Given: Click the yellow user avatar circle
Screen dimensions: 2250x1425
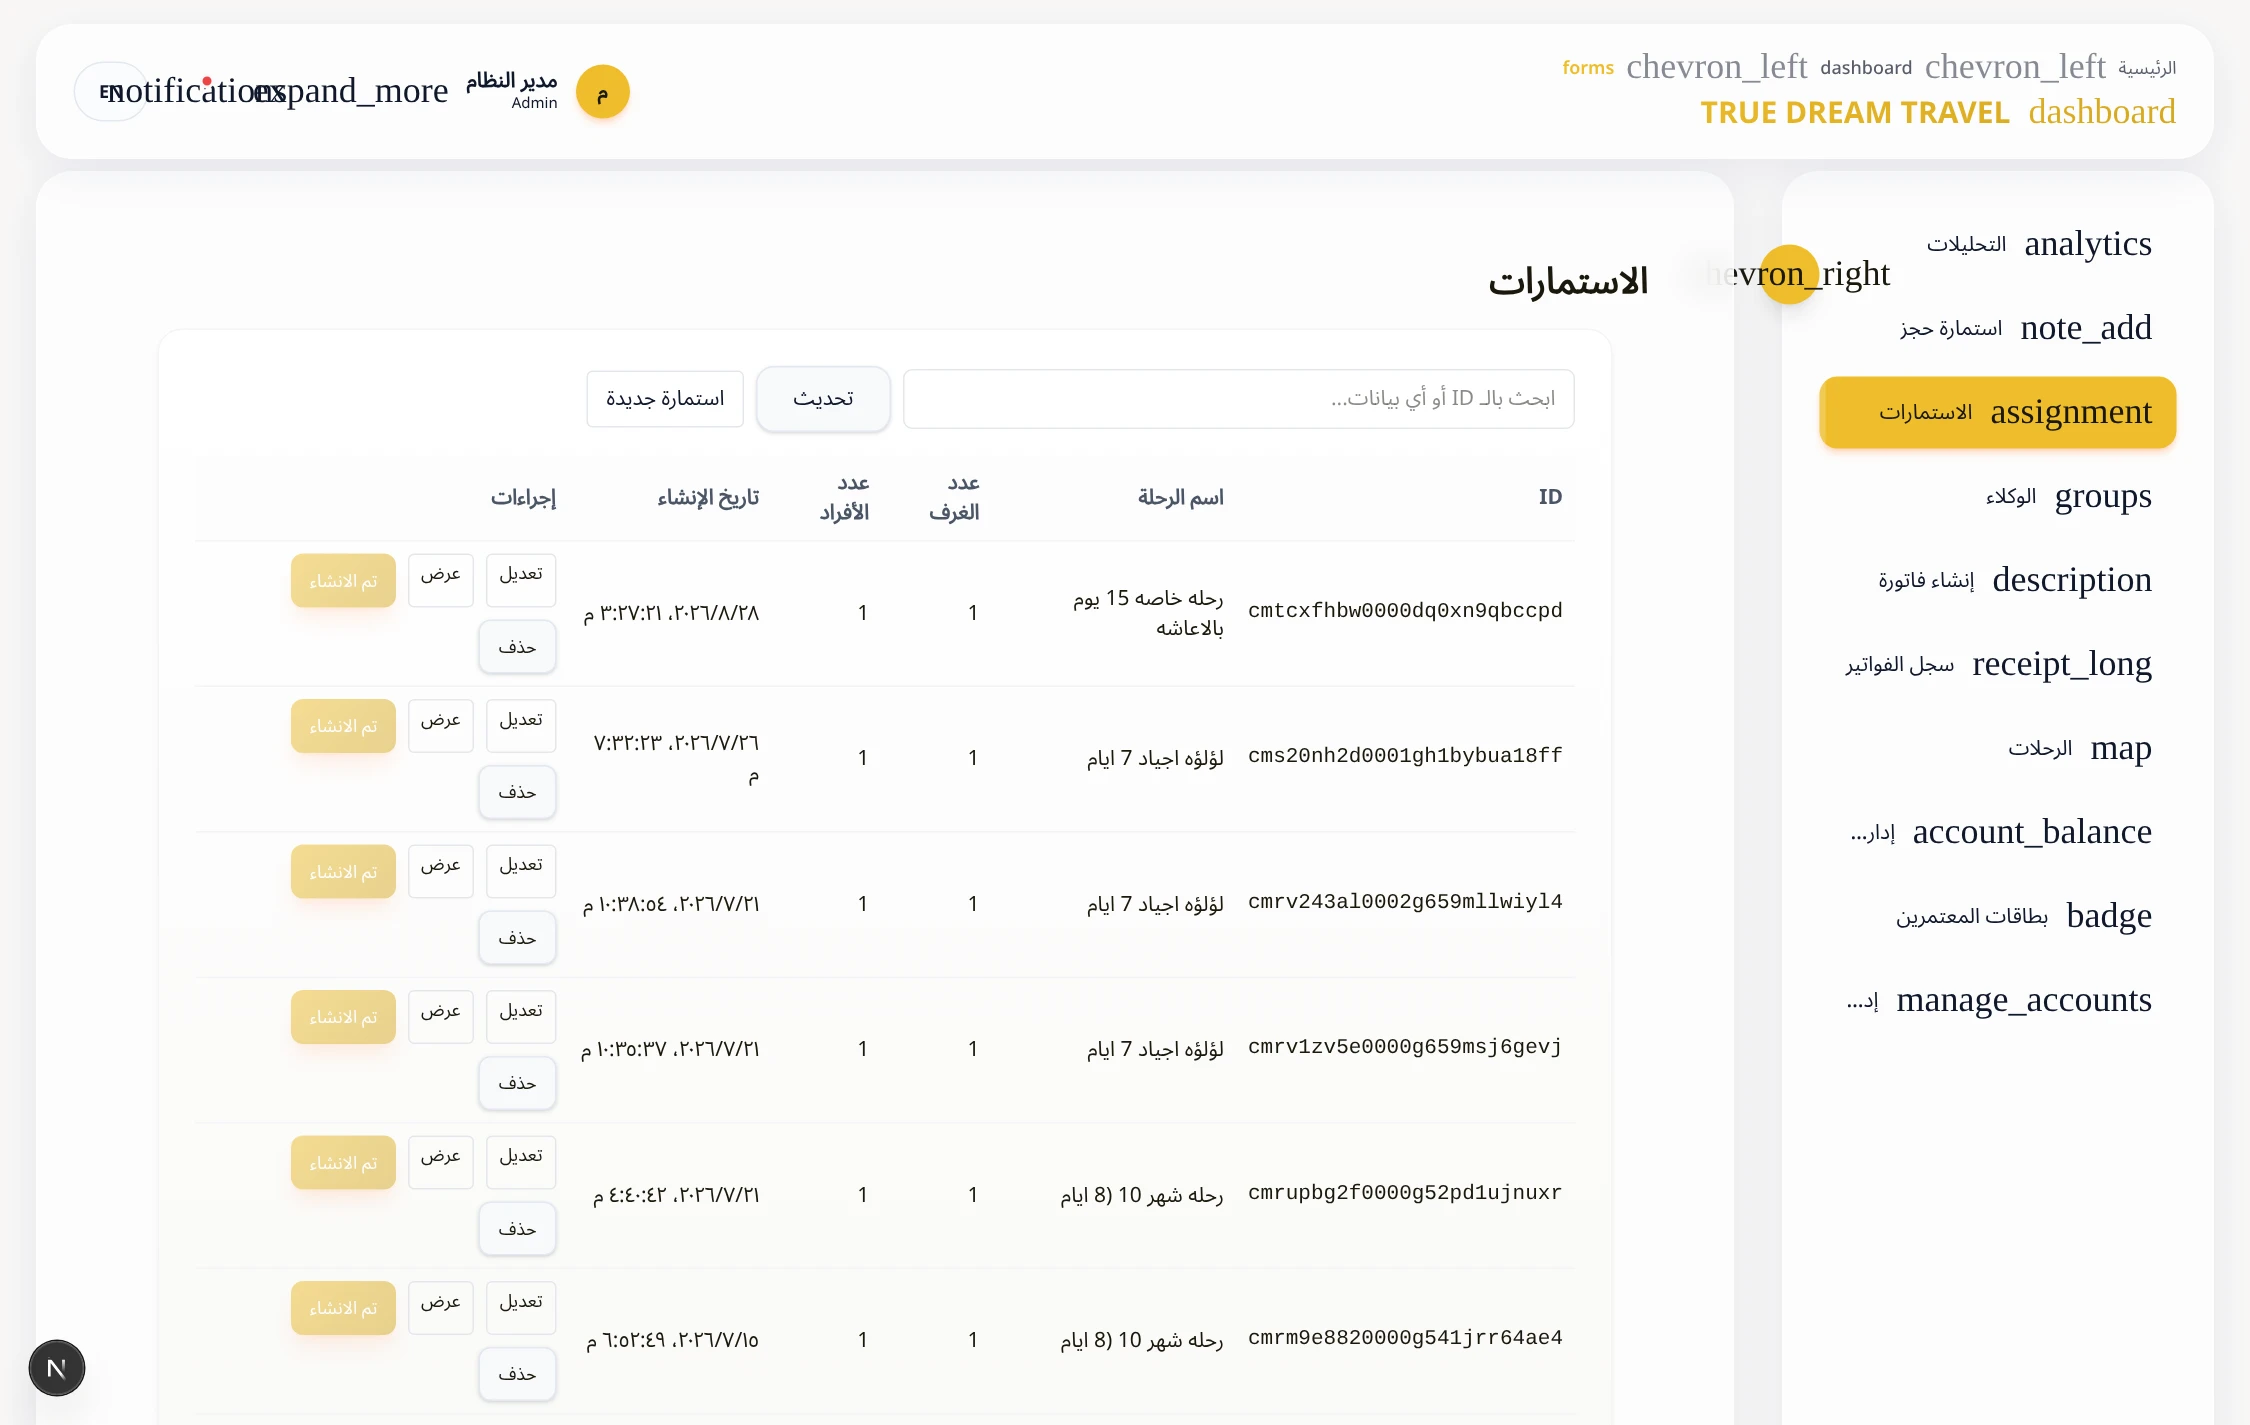Looking at the screenshot, I should [602, 92].
